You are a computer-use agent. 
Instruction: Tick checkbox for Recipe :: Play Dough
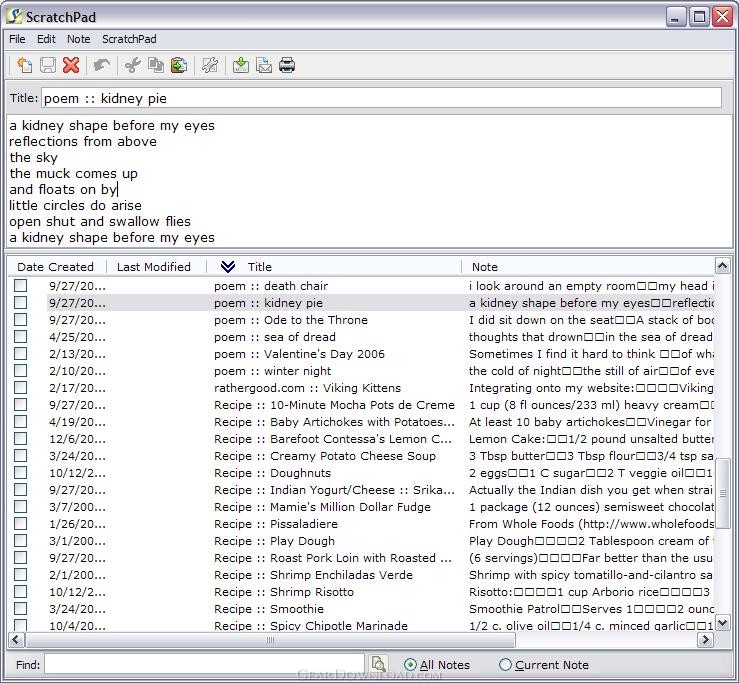20,541
